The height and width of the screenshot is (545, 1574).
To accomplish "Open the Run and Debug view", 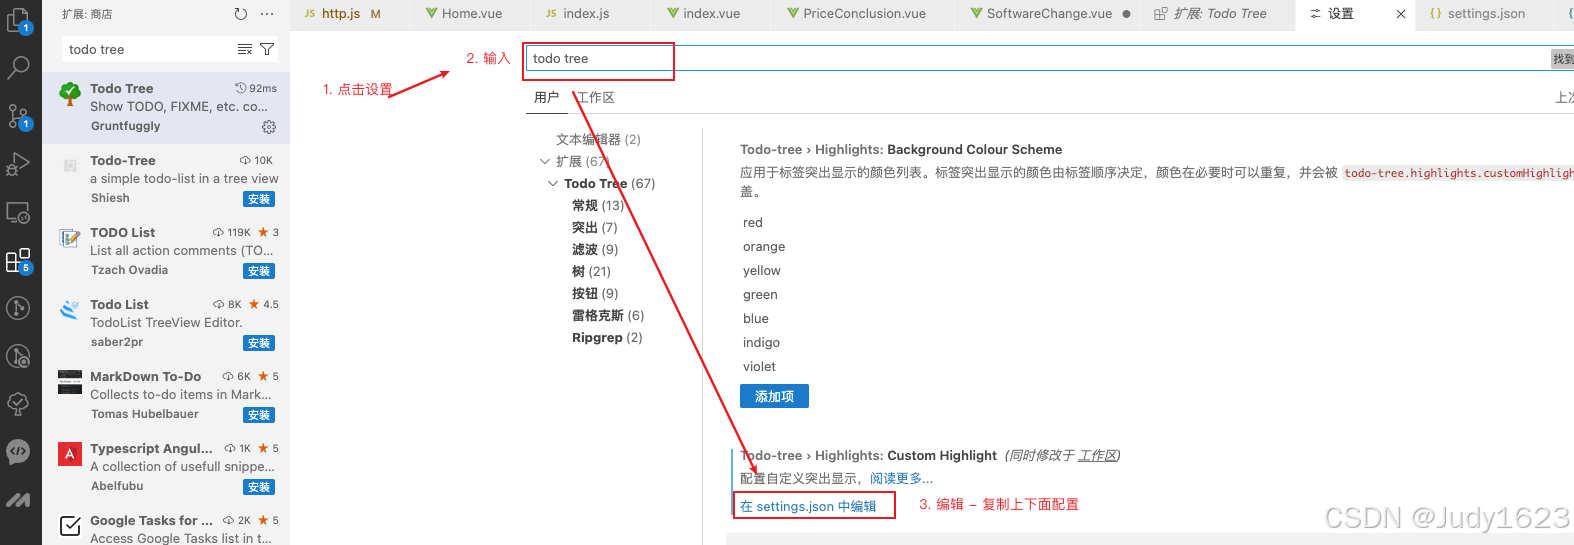I will tap(19, 164).
